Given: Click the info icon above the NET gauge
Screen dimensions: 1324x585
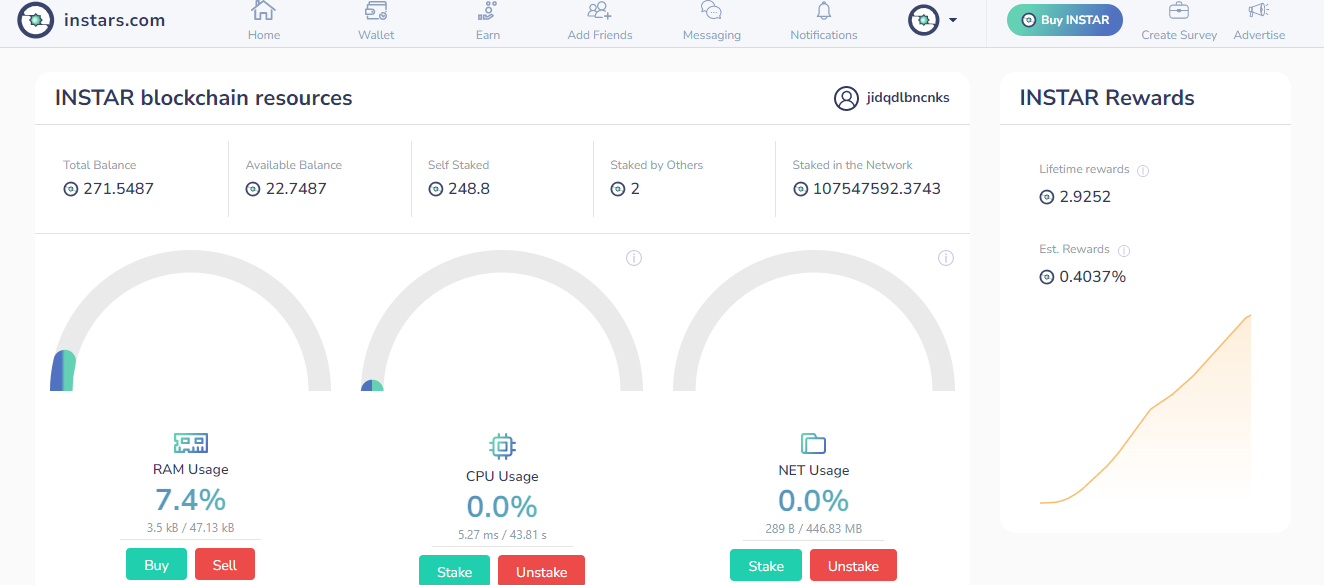Looking at the screenshot, I should click(946, 258).
